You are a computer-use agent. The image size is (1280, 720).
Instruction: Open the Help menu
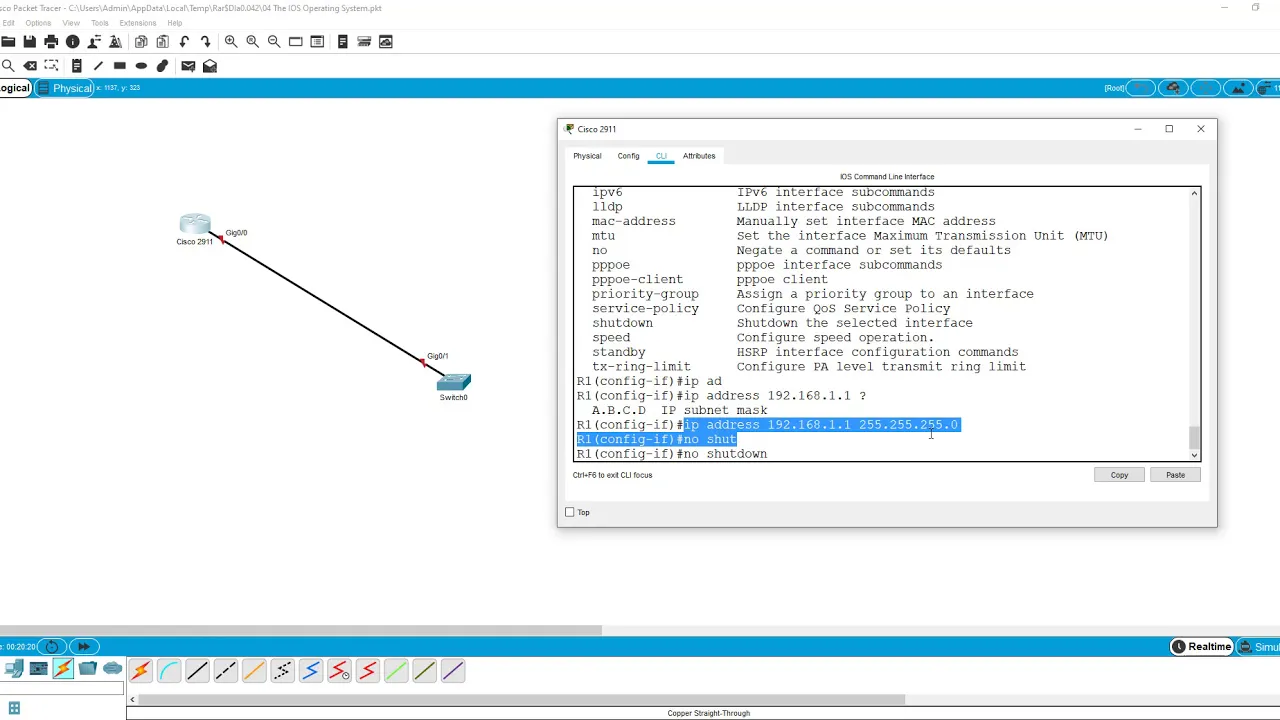(x=175, y=23)
